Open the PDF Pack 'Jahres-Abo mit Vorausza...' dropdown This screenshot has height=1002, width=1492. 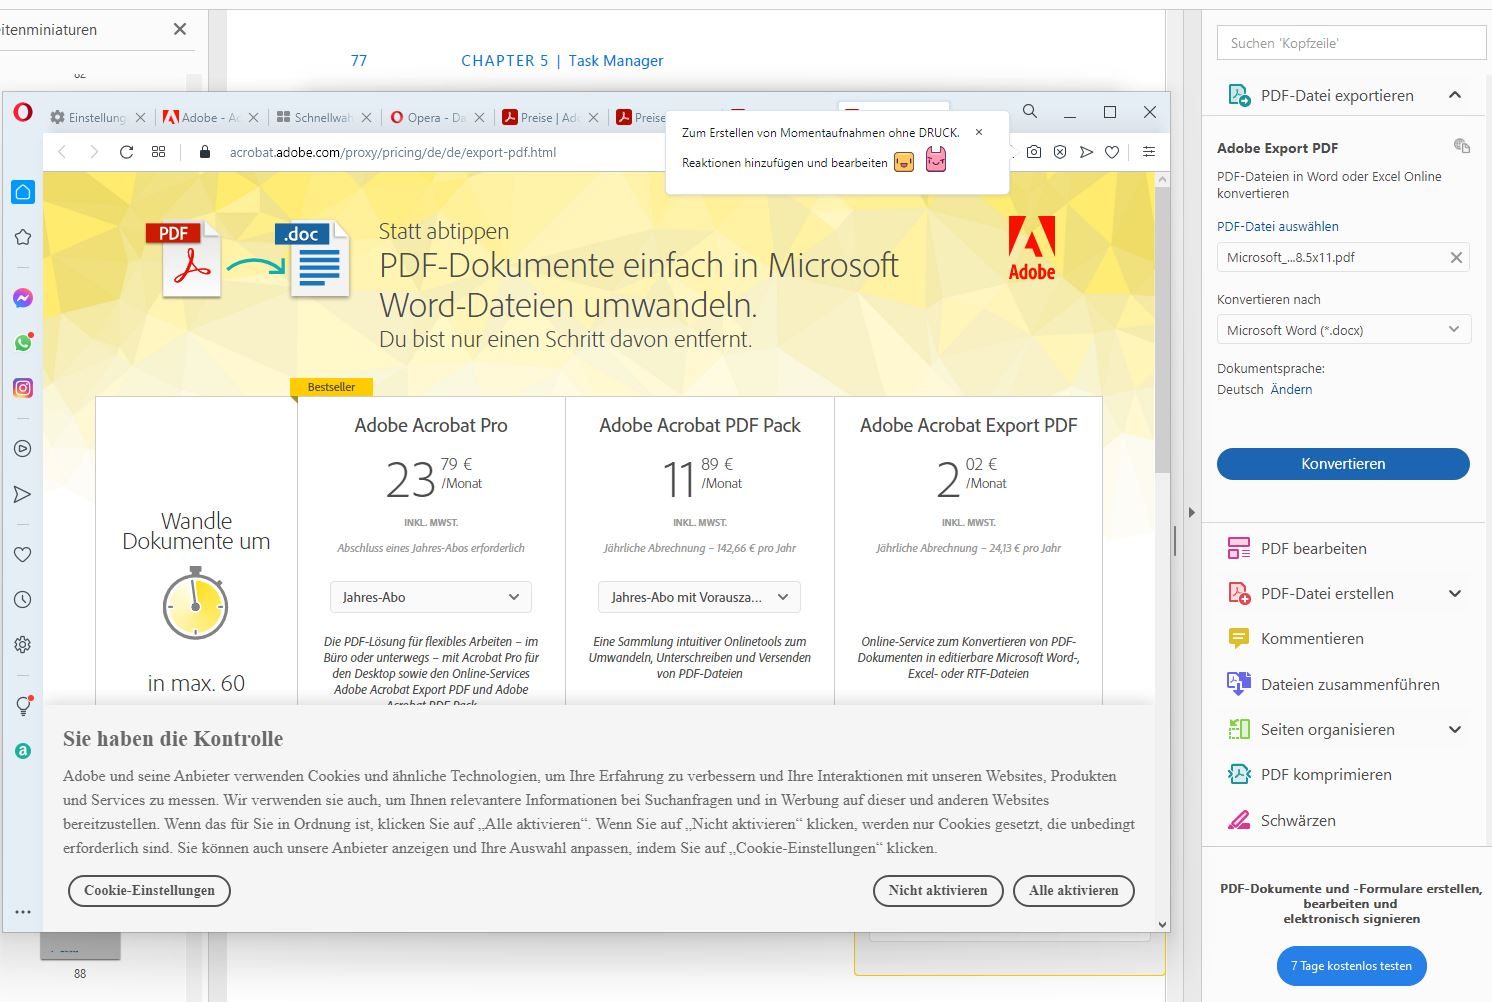click(x=700, y=597)
